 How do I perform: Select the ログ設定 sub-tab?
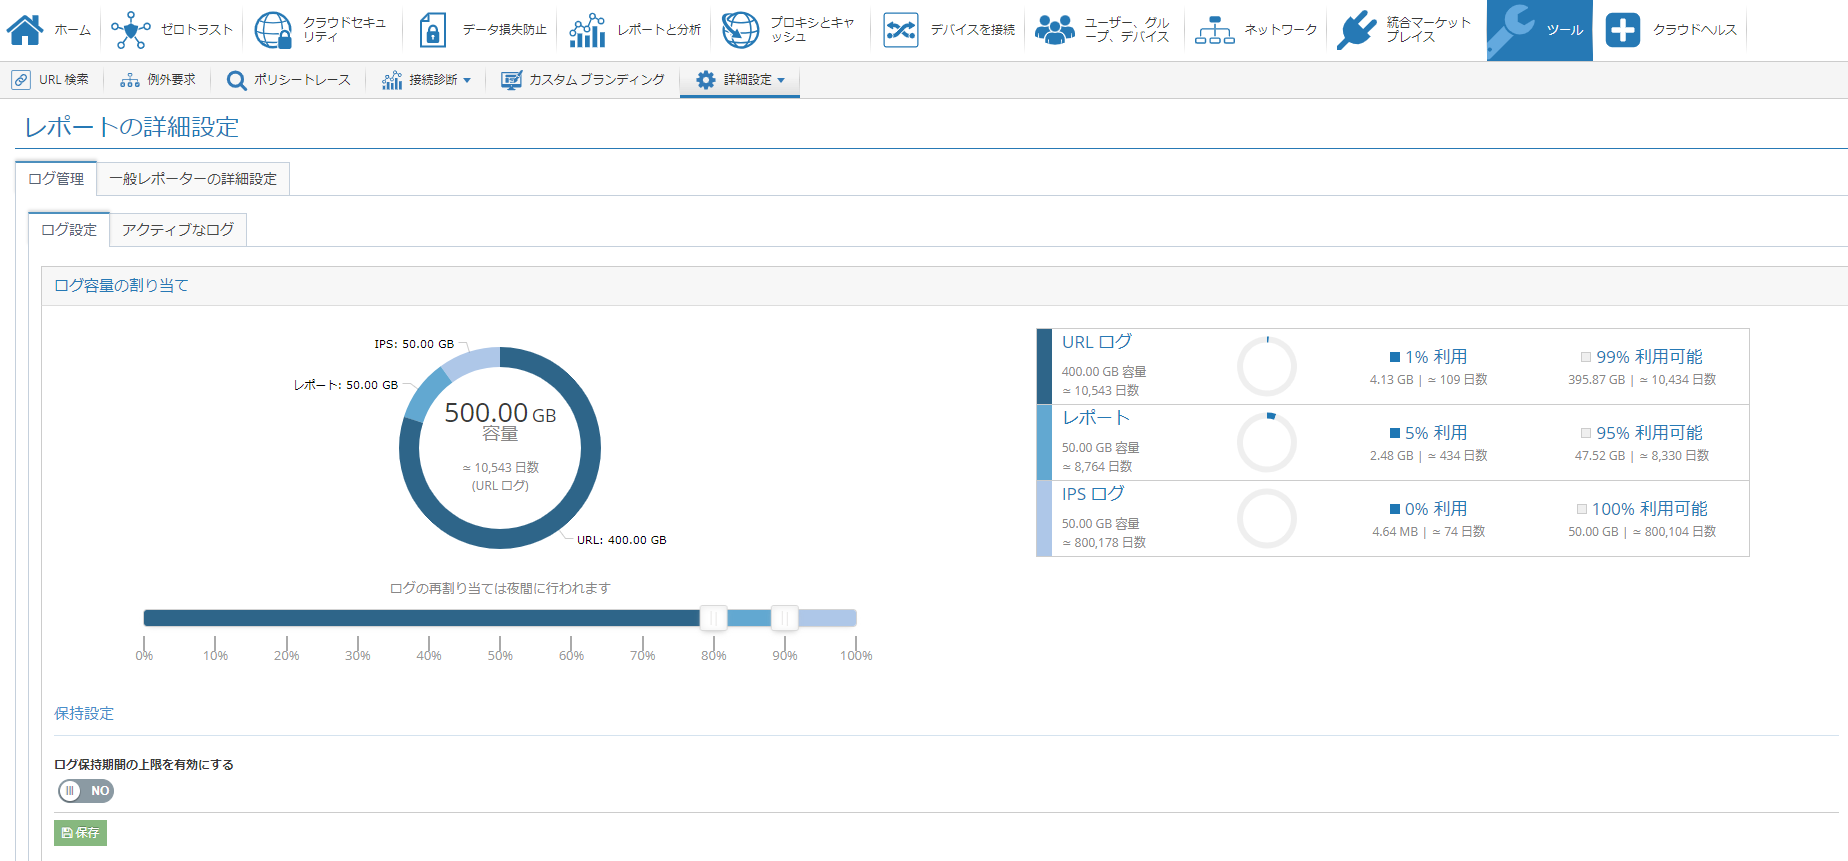(69, 230)
